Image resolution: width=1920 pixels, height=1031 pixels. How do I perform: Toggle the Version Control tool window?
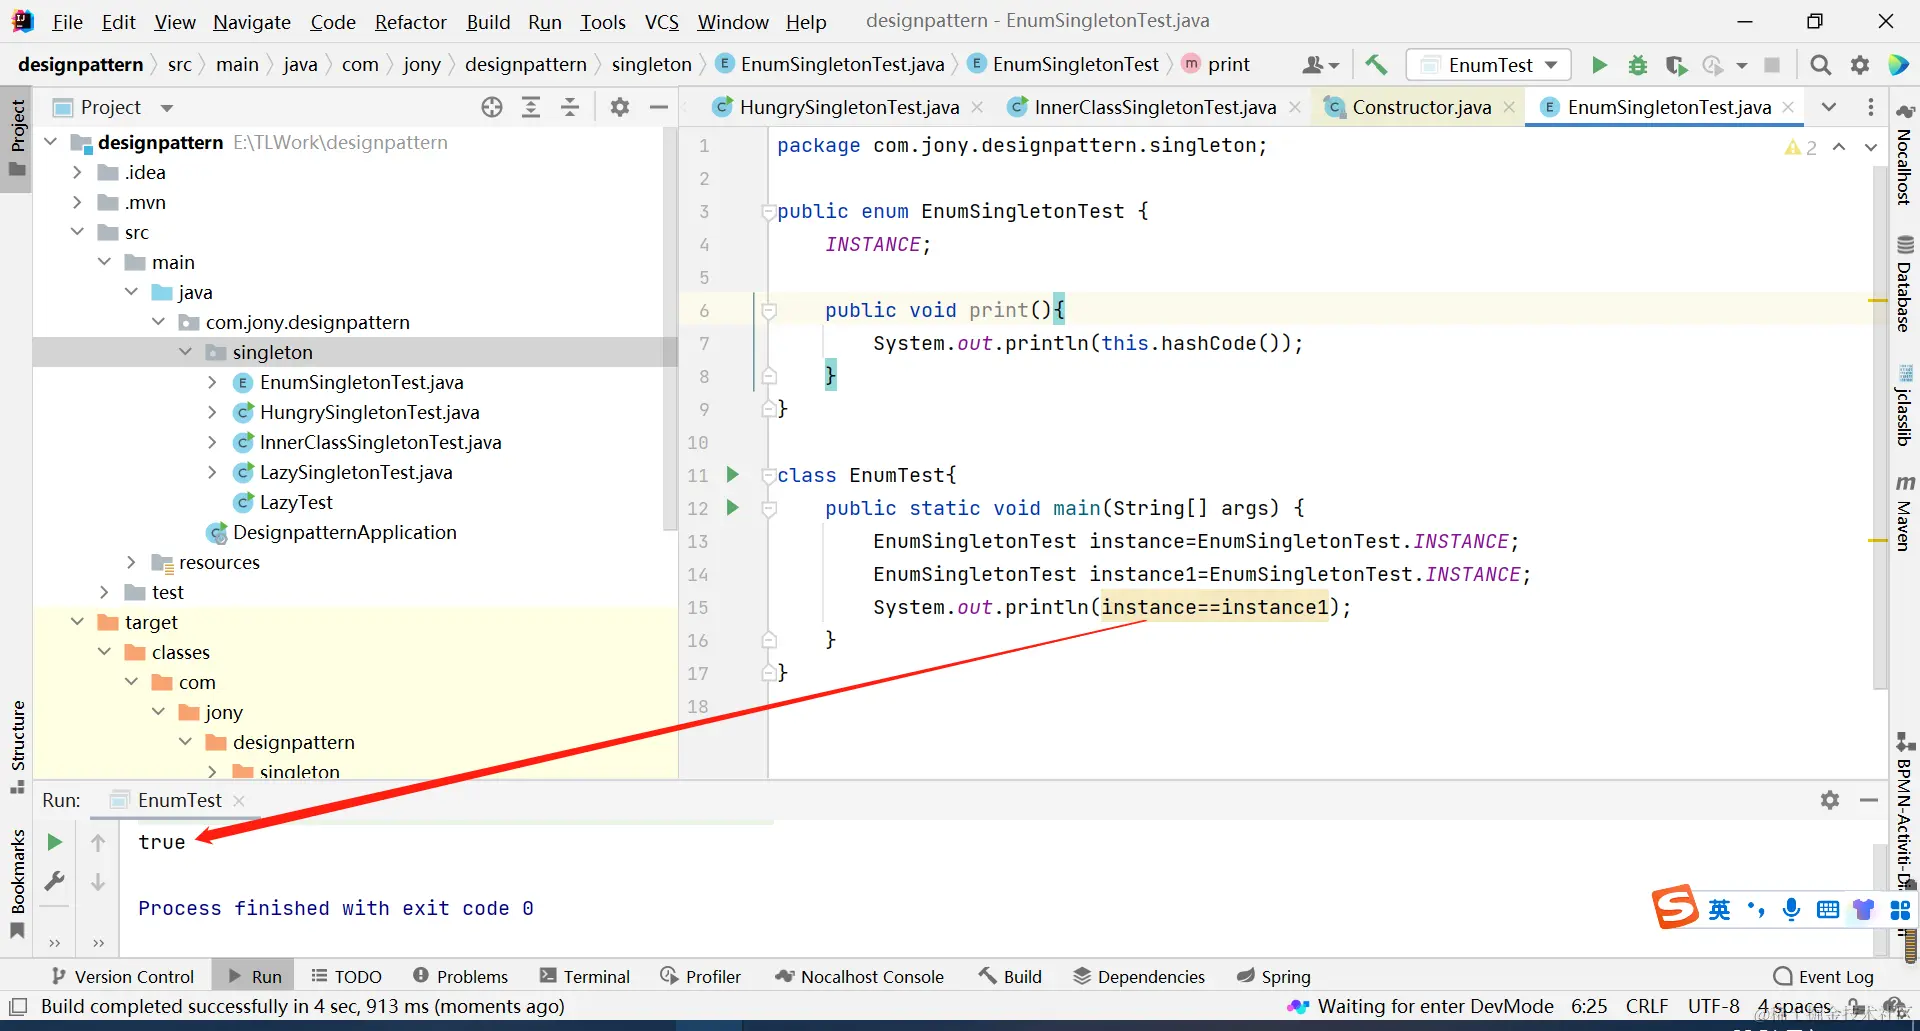coord(123,976)
